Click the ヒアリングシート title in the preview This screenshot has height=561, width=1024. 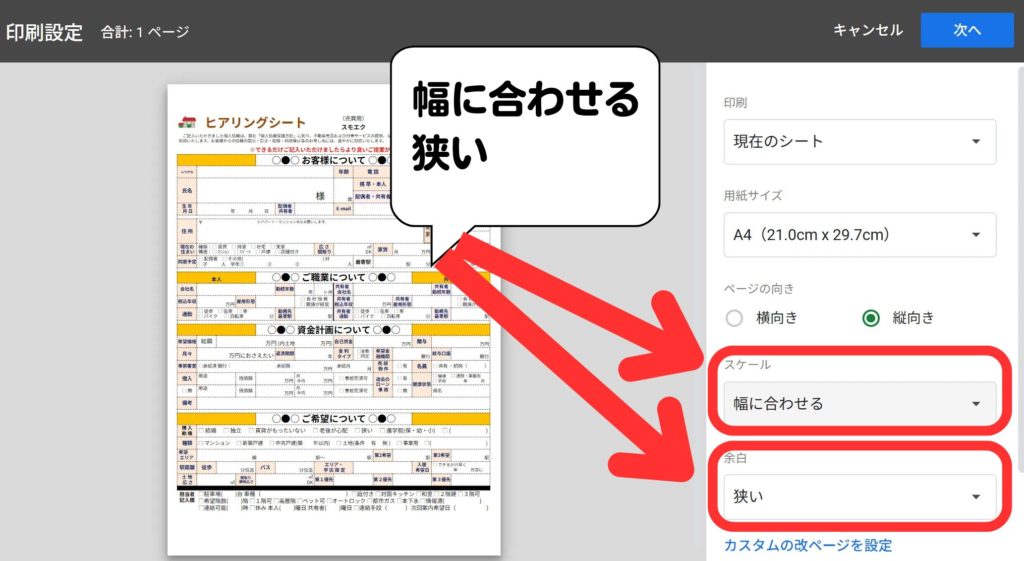click(256, 123)
